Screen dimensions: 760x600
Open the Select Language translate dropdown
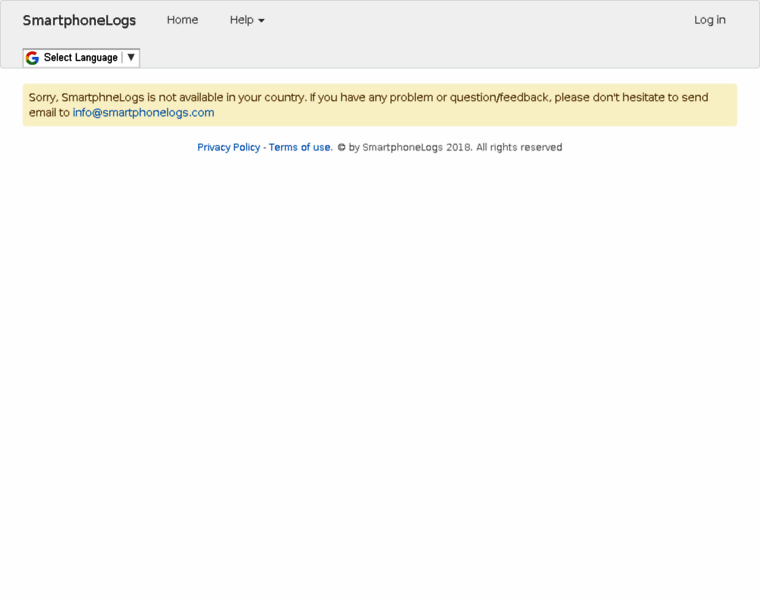pos(81,58)
